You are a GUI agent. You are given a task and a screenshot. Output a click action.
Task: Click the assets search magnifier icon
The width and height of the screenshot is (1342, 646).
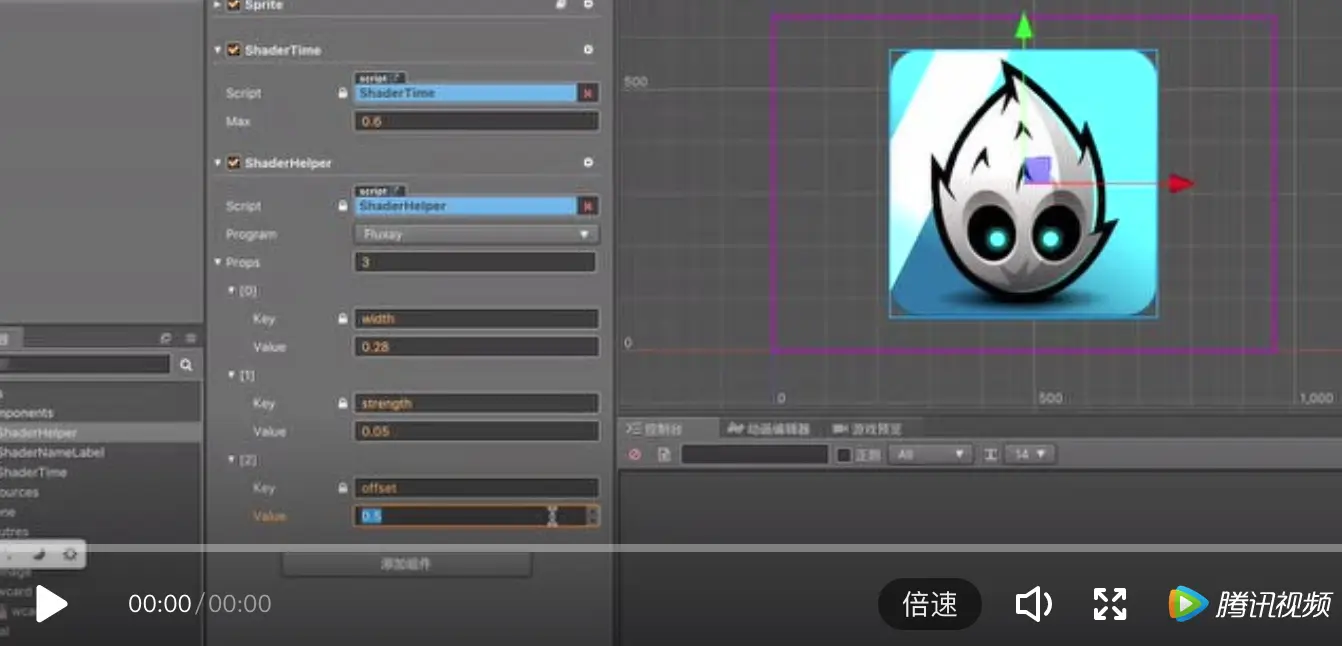point(186,365)
